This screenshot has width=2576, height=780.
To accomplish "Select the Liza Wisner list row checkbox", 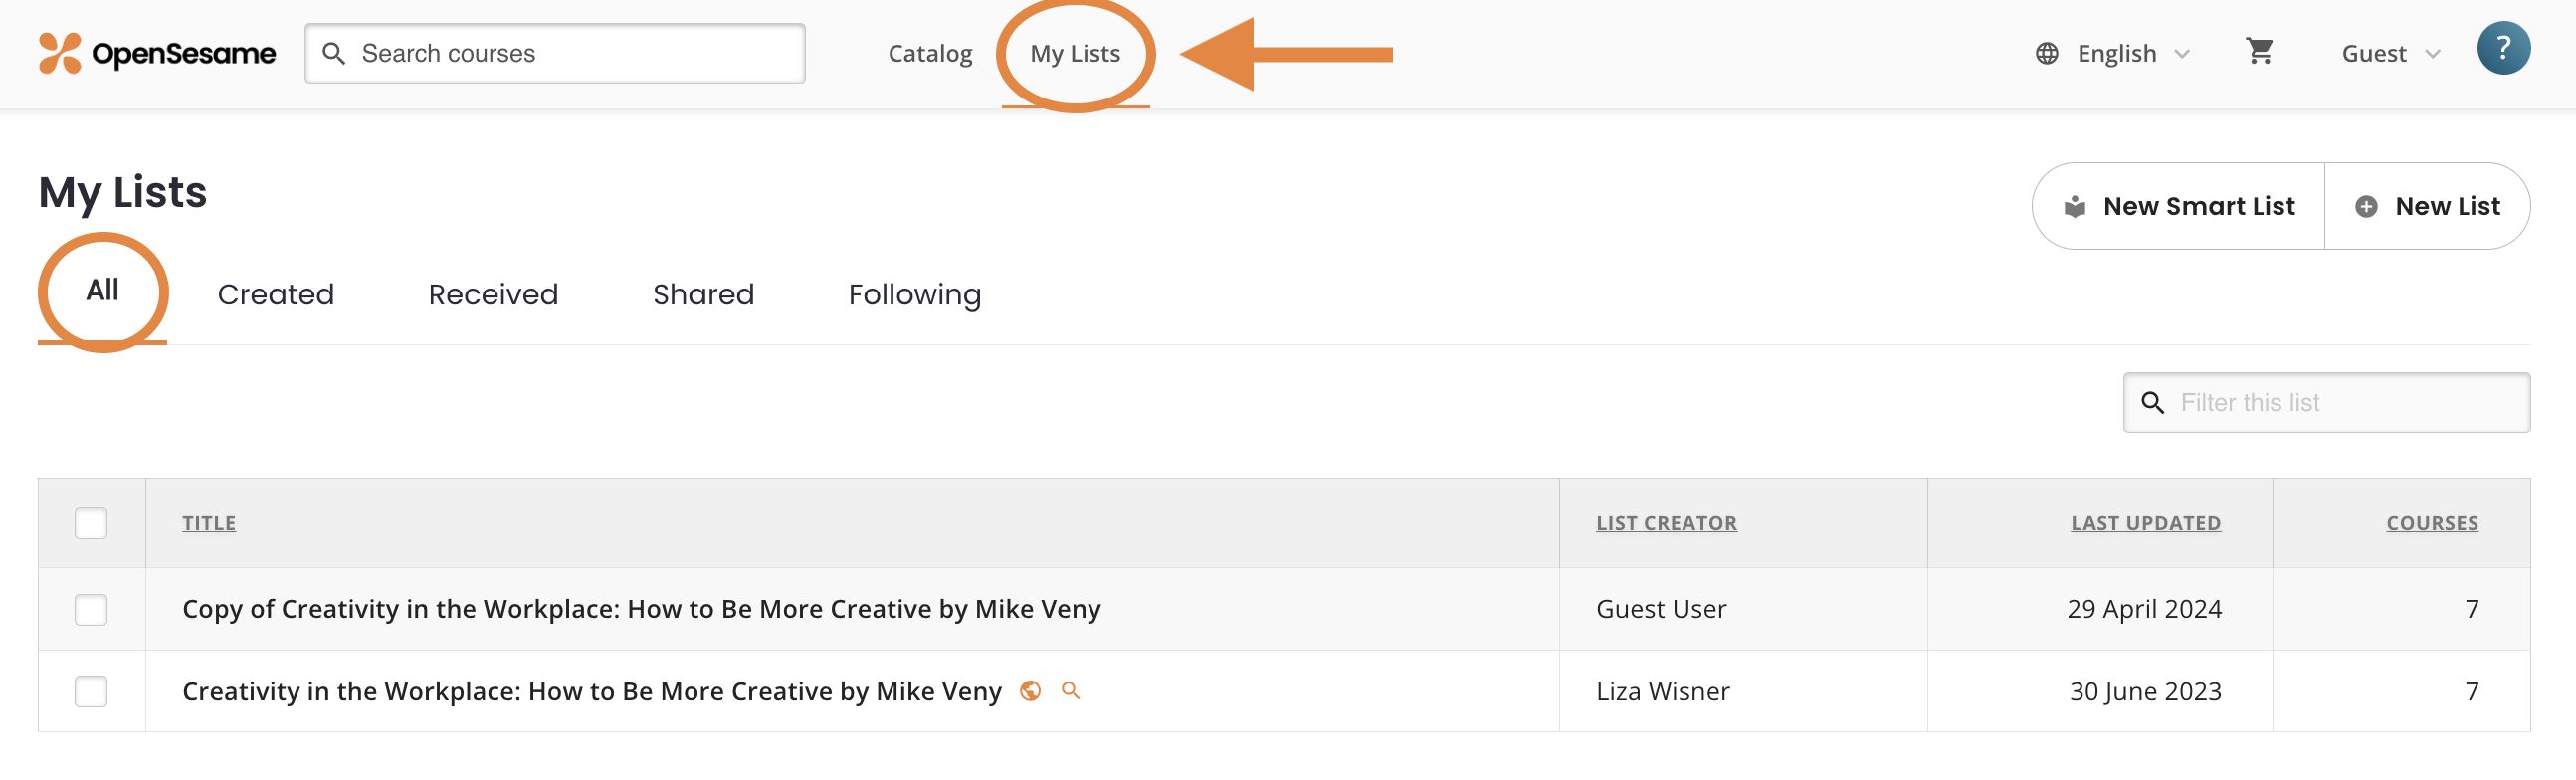I will coord(91,691).
